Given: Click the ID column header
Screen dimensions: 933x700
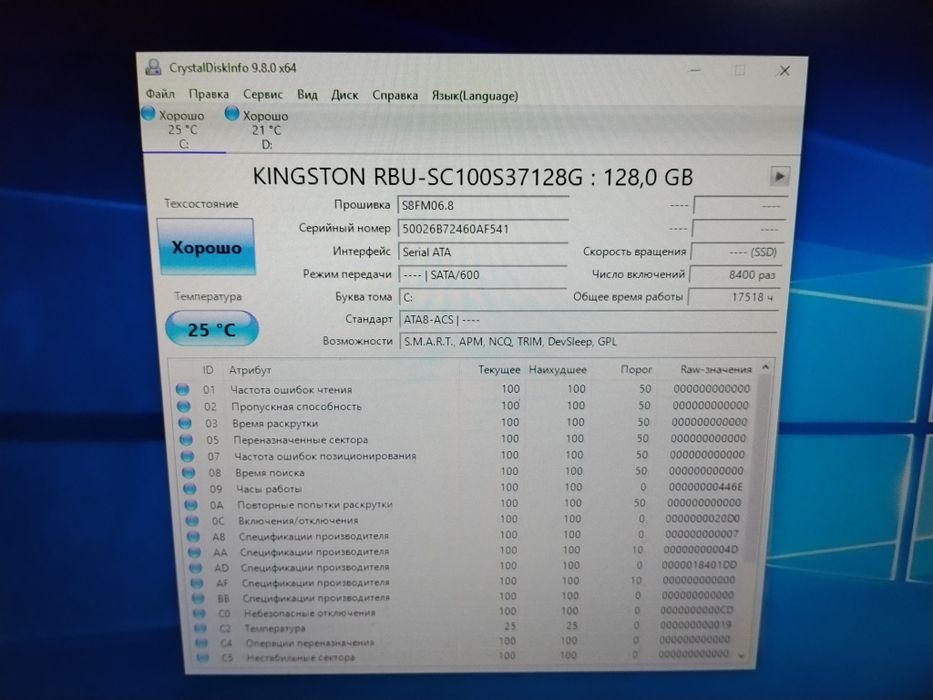Looking at the screenshot, I should pyautogui.click(x=208, y=370).
